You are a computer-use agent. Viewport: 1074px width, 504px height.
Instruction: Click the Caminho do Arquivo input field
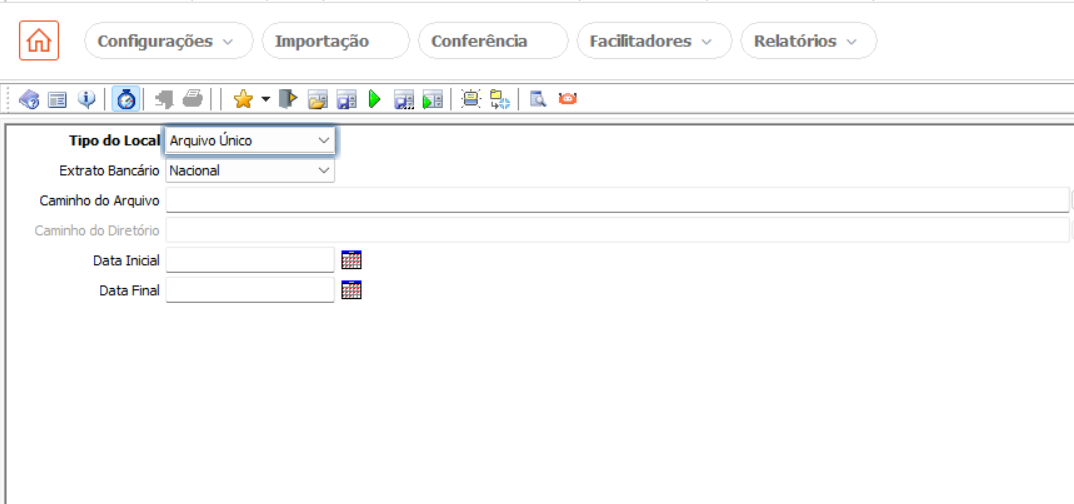(617, 201)
